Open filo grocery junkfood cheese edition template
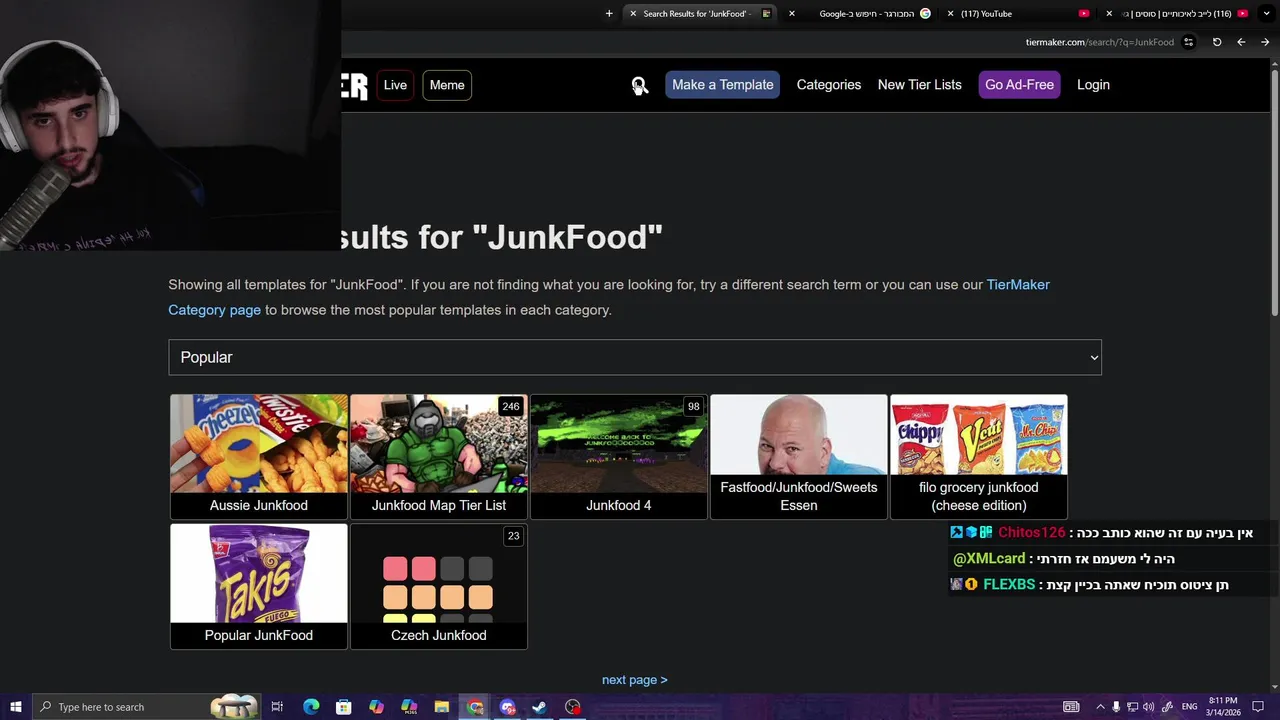This screenshot has height=720, width=1280. click(979, 457)
